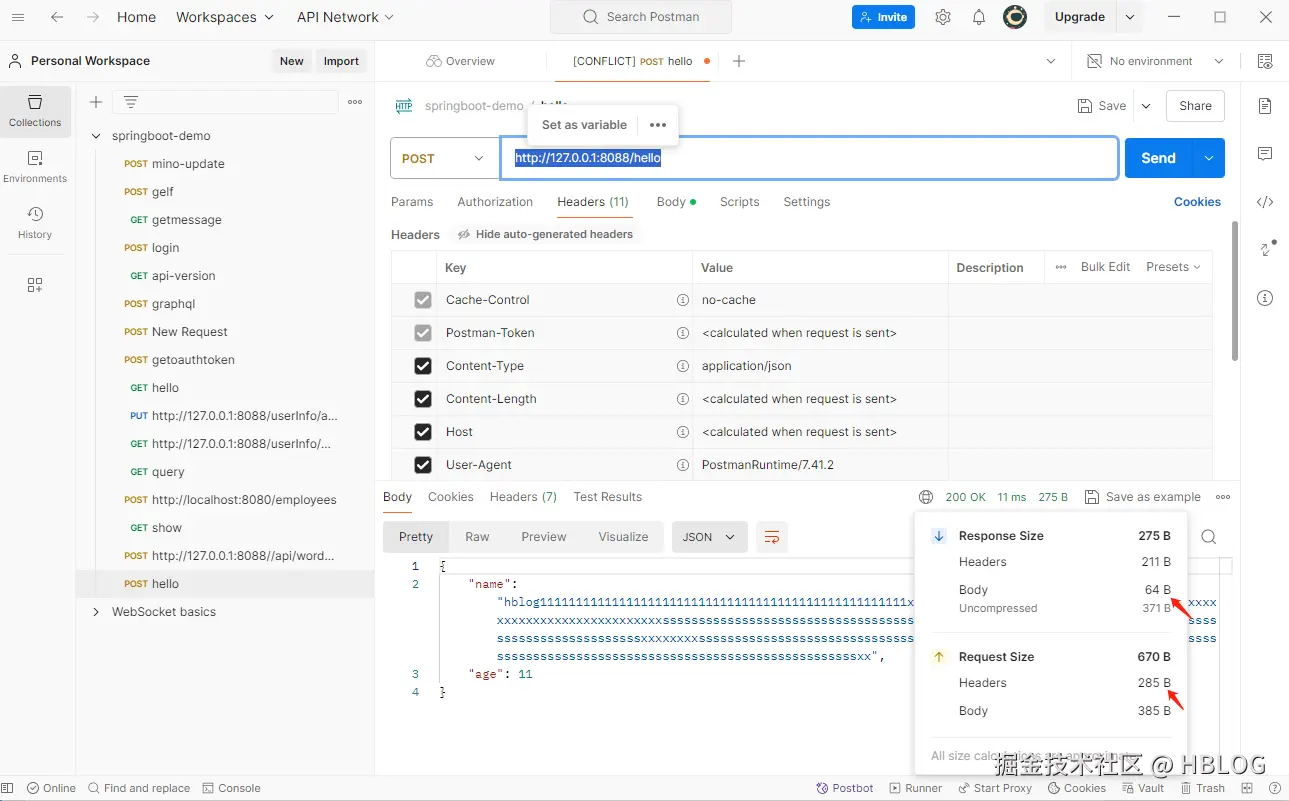Switch to the Scripts tab
The width and height of the screenshot is (1289, 801).
coord(739,202)
